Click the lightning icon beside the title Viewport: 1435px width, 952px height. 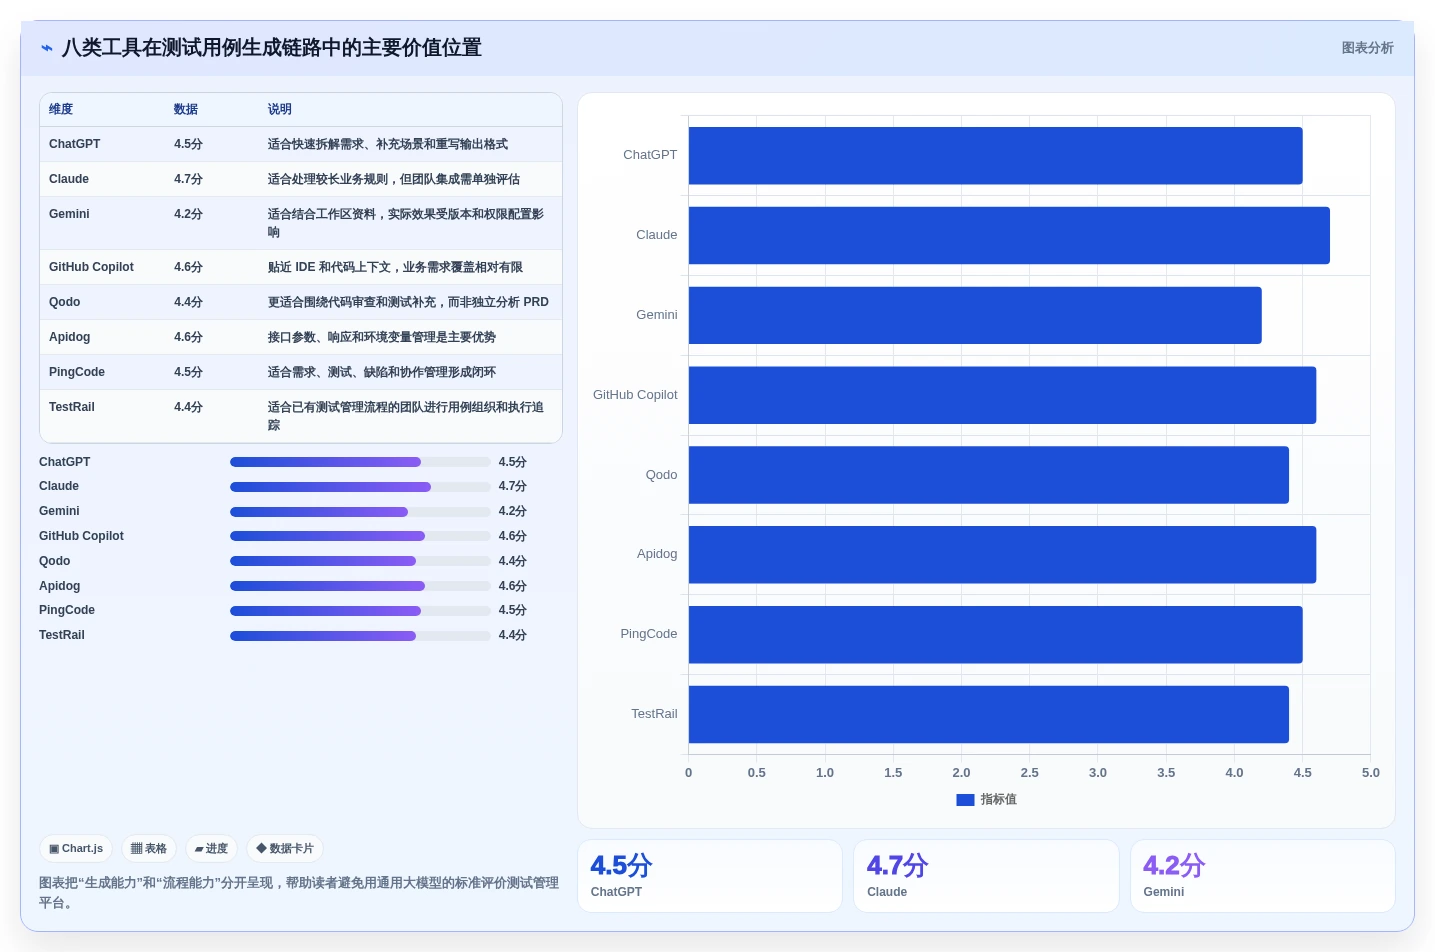47,48
